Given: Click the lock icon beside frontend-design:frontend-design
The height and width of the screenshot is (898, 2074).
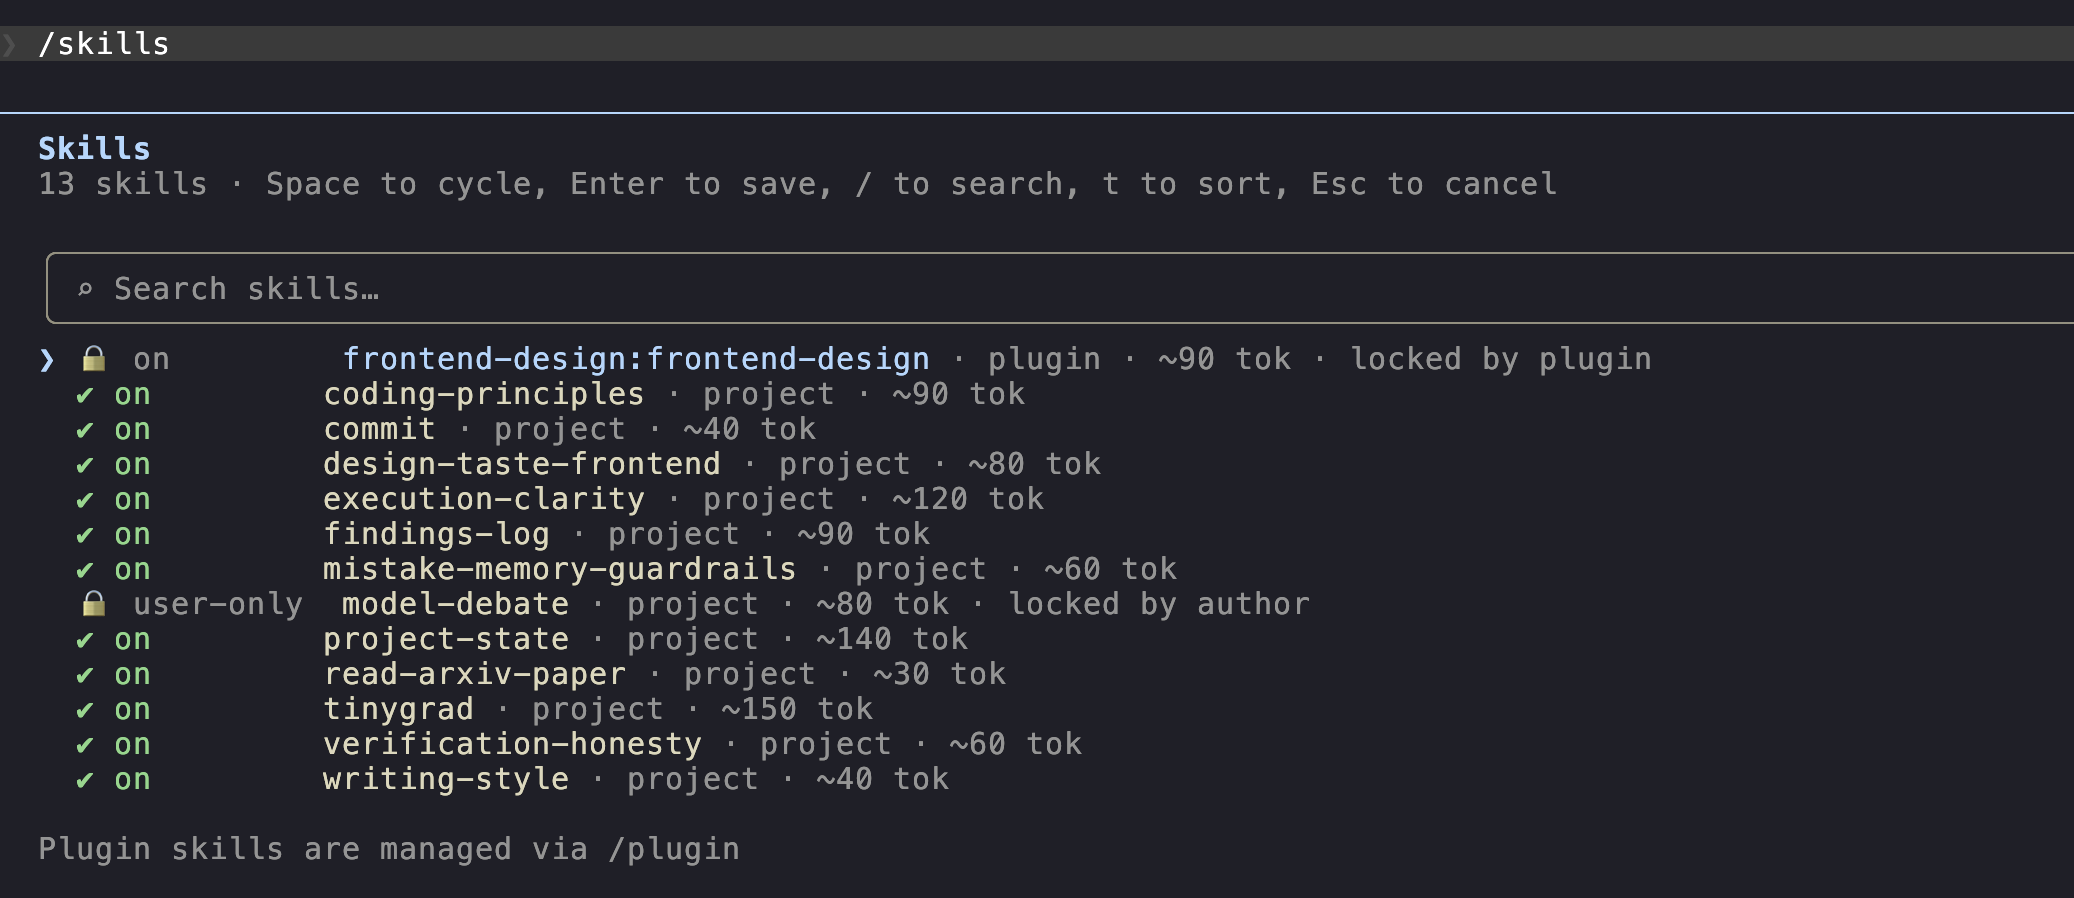Looking at the screenshot, I should tap(94, 359).
